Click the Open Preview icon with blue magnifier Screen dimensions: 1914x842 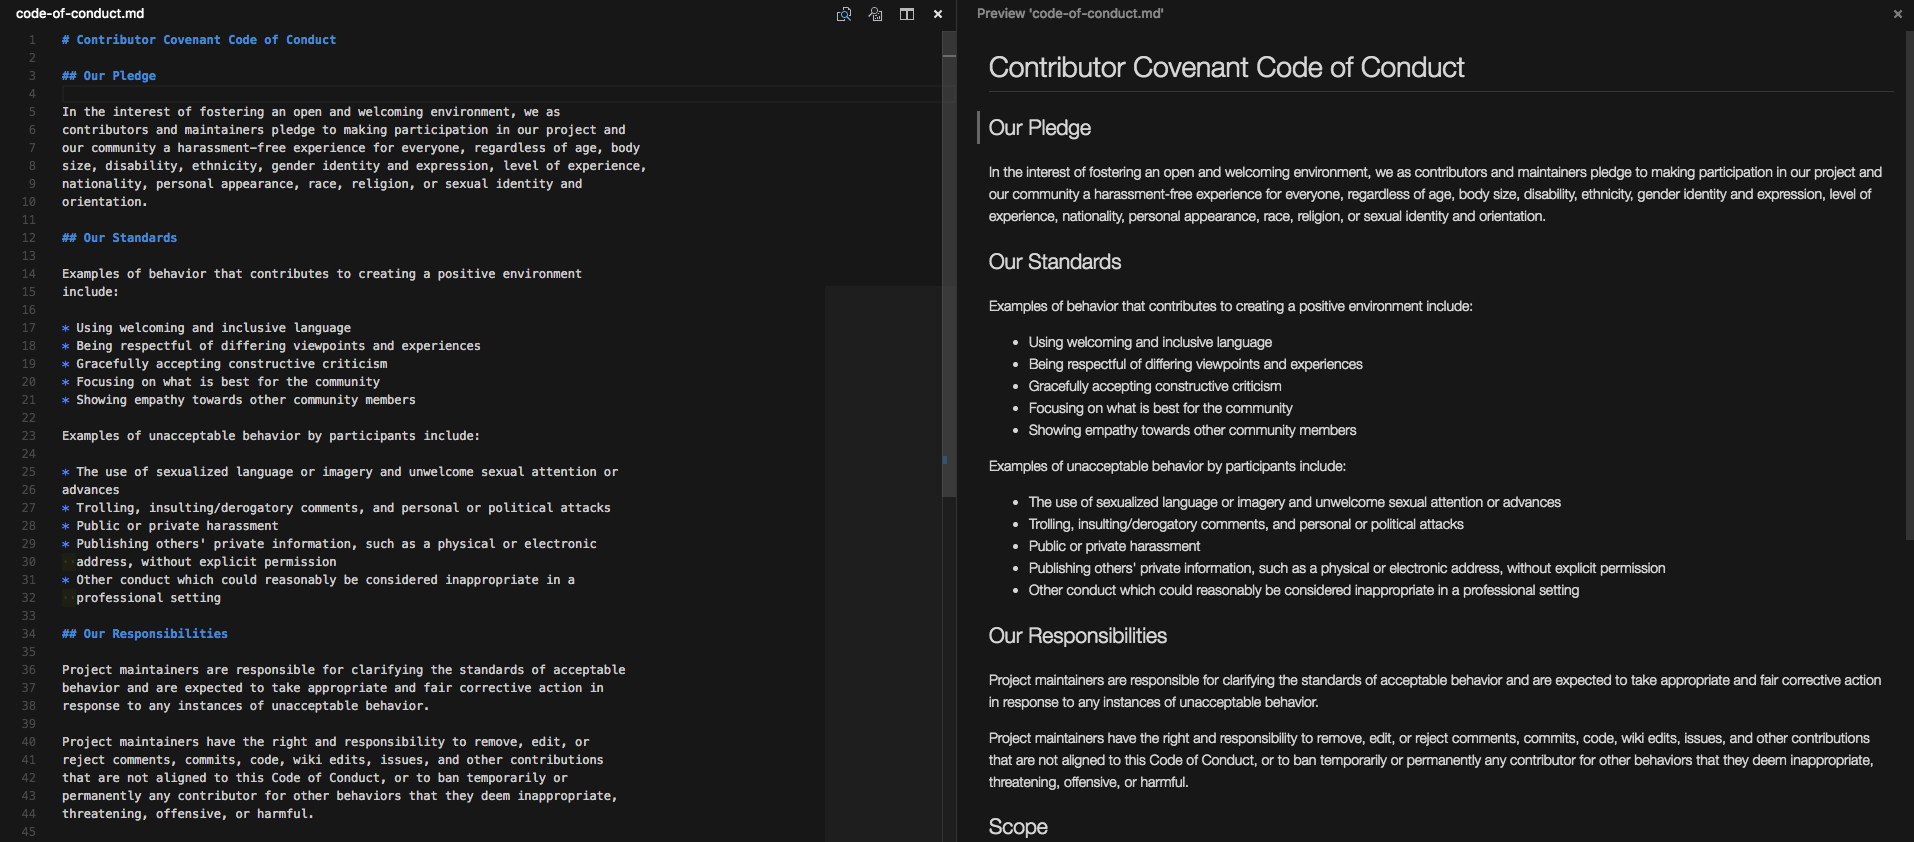click(x=844, y=14)
